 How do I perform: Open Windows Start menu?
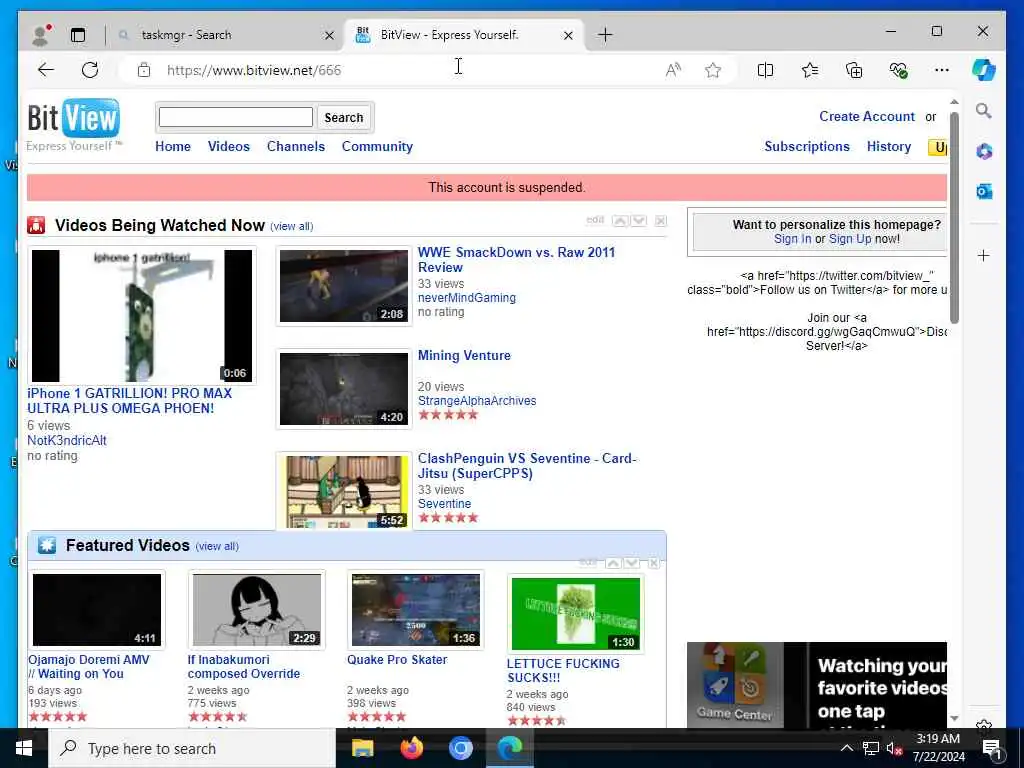point(24,748)
